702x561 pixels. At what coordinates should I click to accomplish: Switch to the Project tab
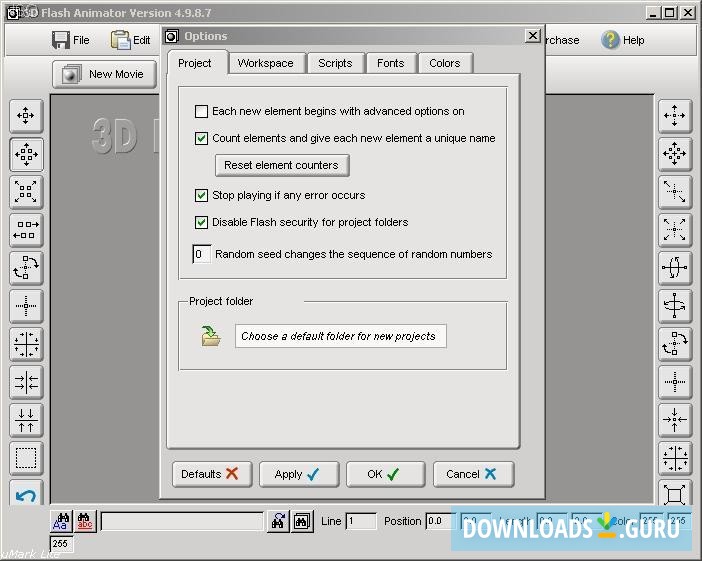[x=195, y=63]
